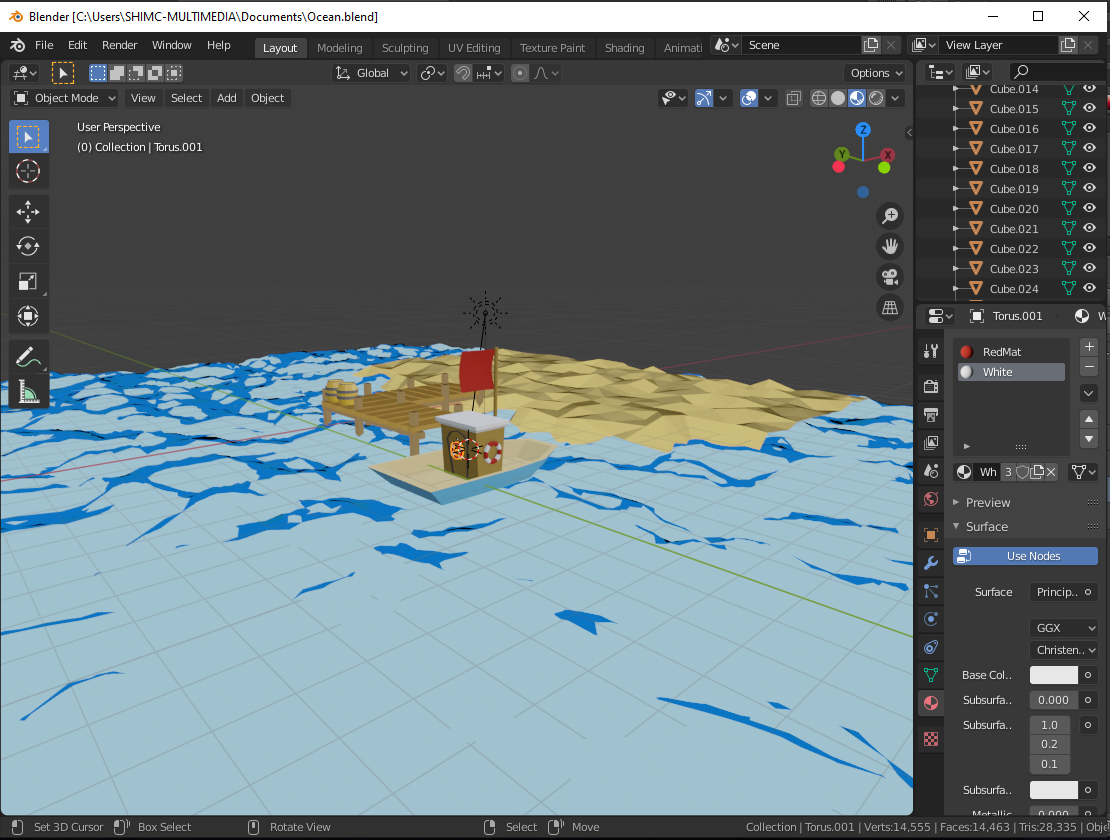
Task: Click the Use Nodes button
Action: (1025, 555)
